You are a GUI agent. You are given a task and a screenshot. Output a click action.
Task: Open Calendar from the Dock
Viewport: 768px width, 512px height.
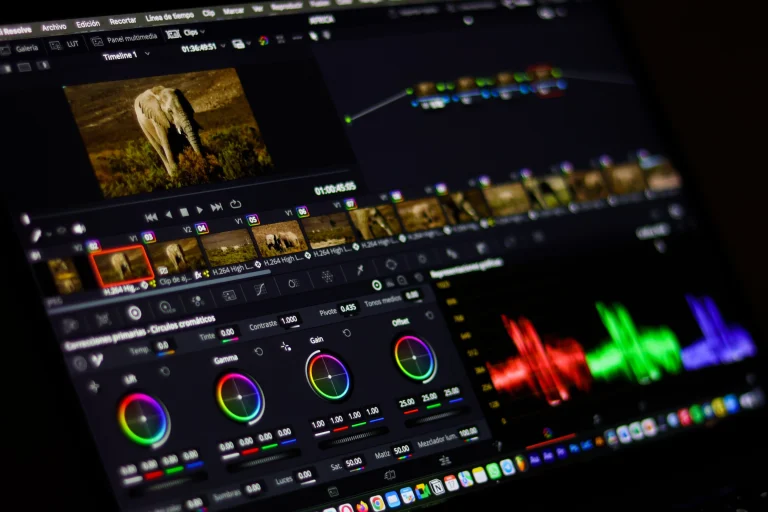[x=451, y=483]
